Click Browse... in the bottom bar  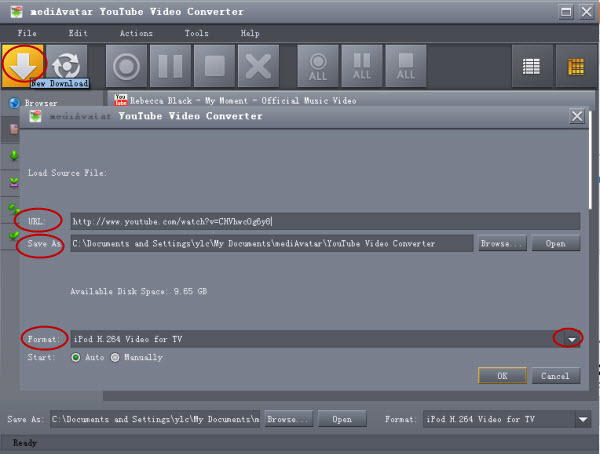pos(289,419)
